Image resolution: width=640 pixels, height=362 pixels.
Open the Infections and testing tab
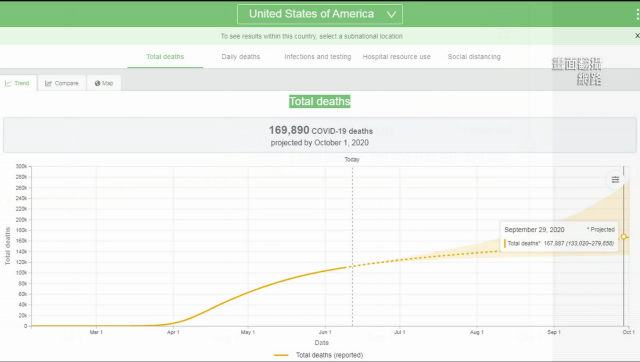pyautogui.click(x=318, y=57)
